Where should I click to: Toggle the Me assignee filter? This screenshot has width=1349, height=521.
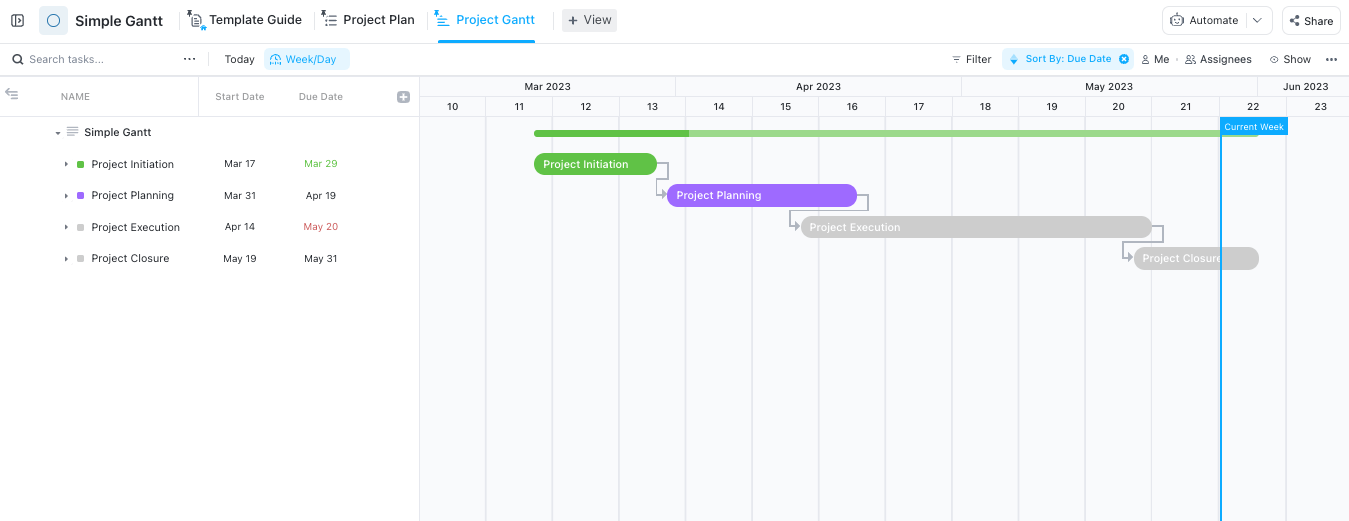click(x=1155, y=59)
